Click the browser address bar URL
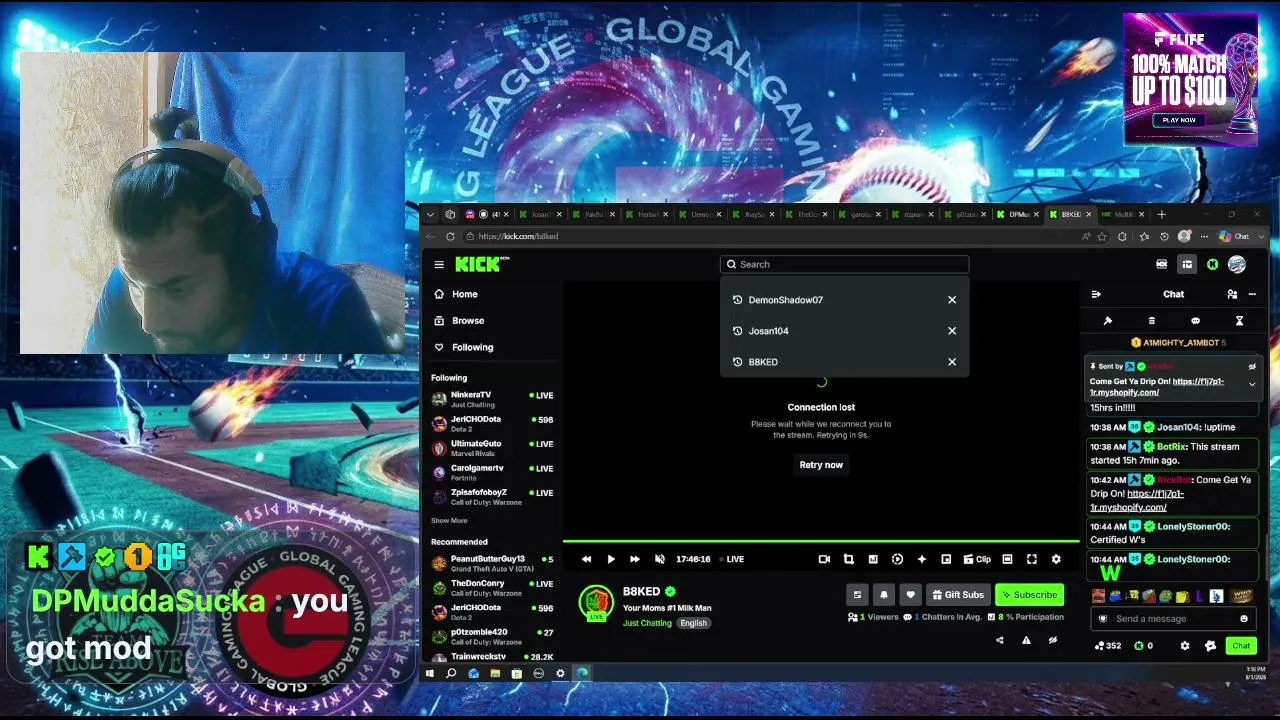 [518, 236]
